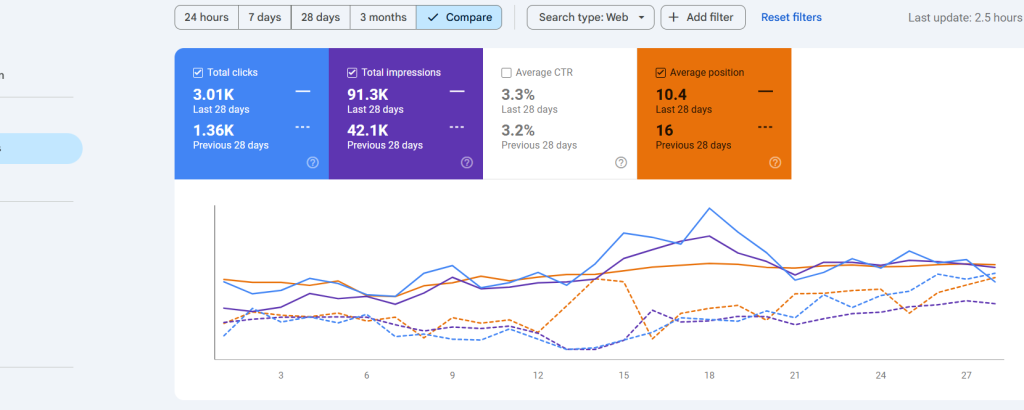Select the 3 months date range
The height and width of the screenshot is (410, 1024).
tap(383, 17)
